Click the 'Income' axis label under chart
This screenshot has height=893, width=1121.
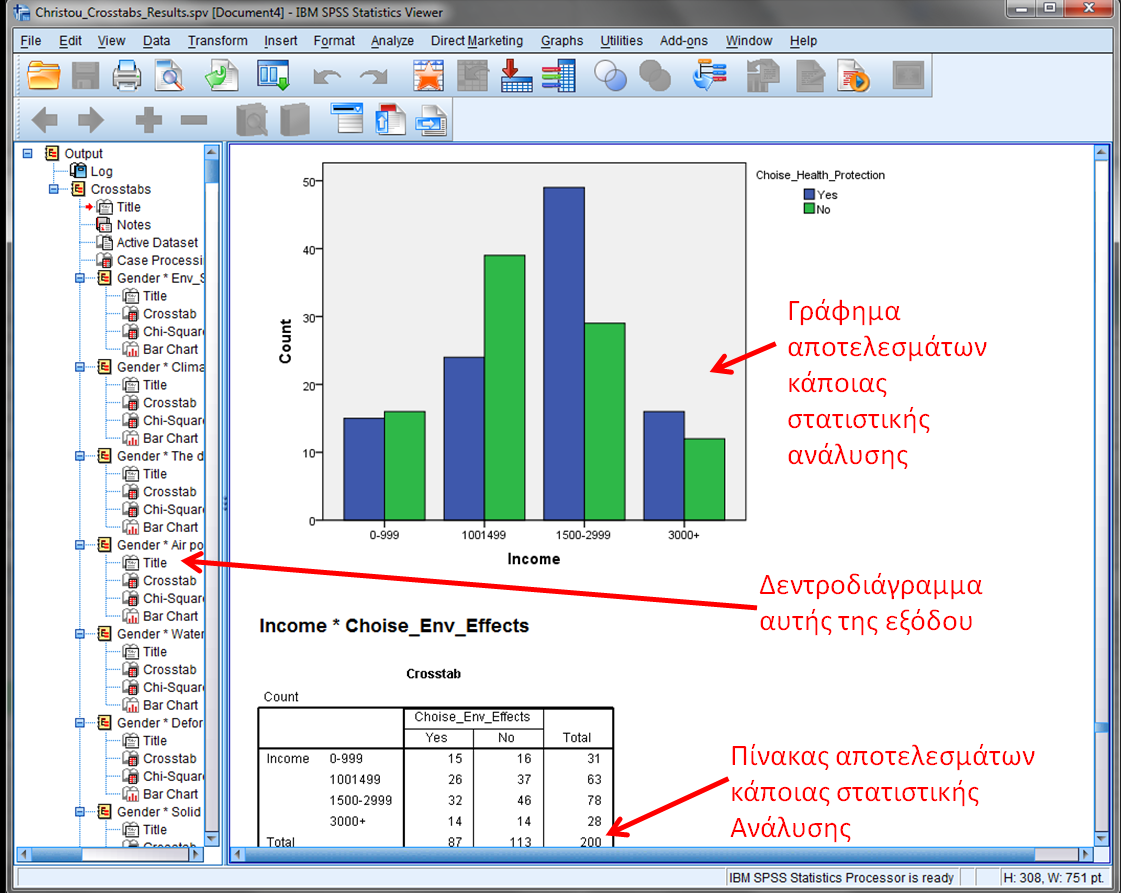pyautogui.click(x=533, y=559)
